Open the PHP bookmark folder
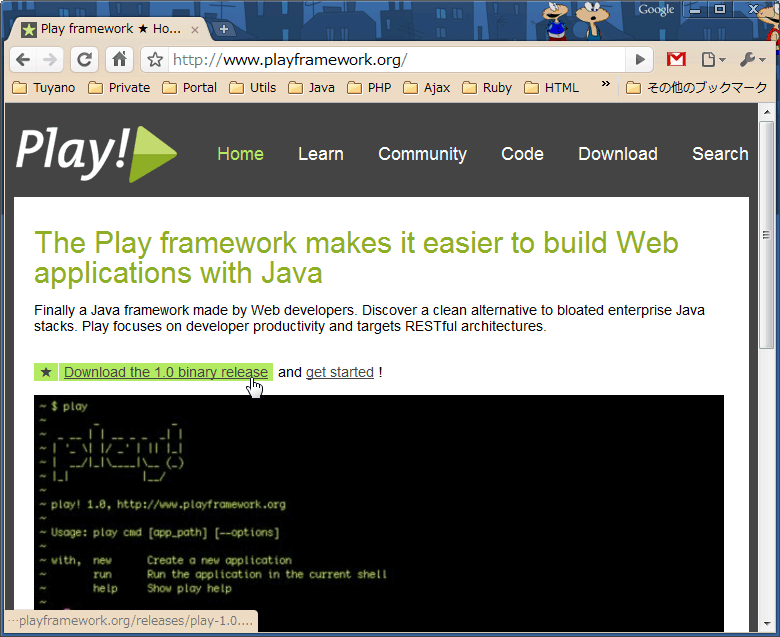 click(369, 88)
